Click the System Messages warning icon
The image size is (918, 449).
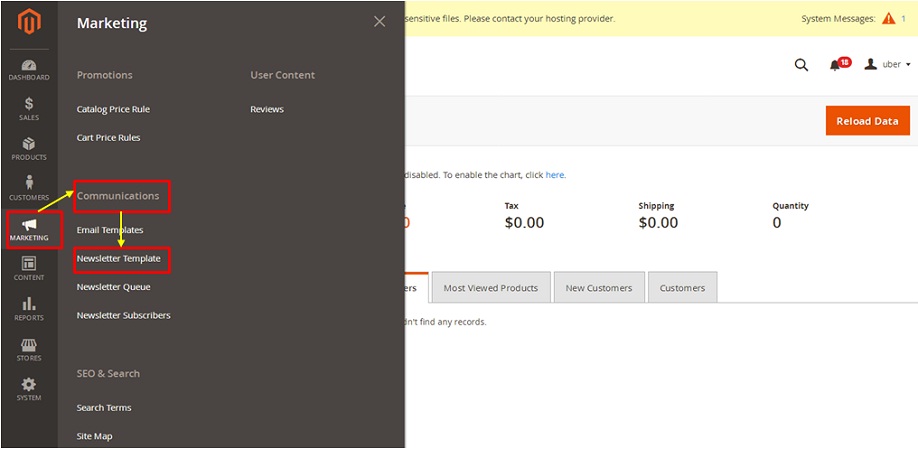pos(889,19)
